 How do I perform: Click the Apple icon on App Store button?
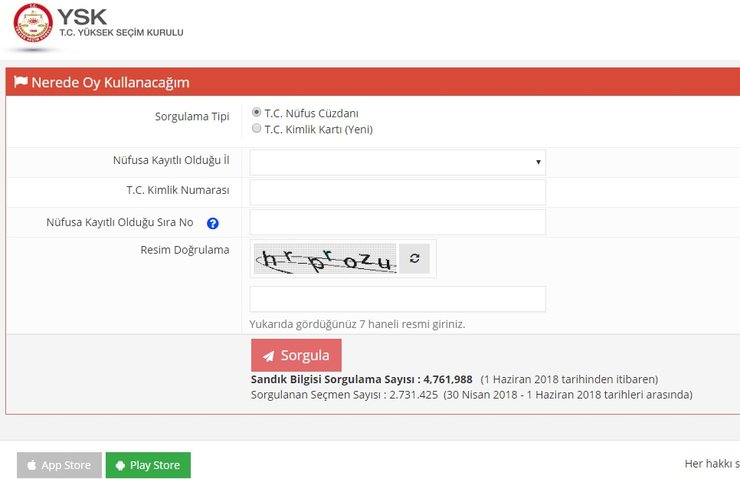(x=32, y=465)
